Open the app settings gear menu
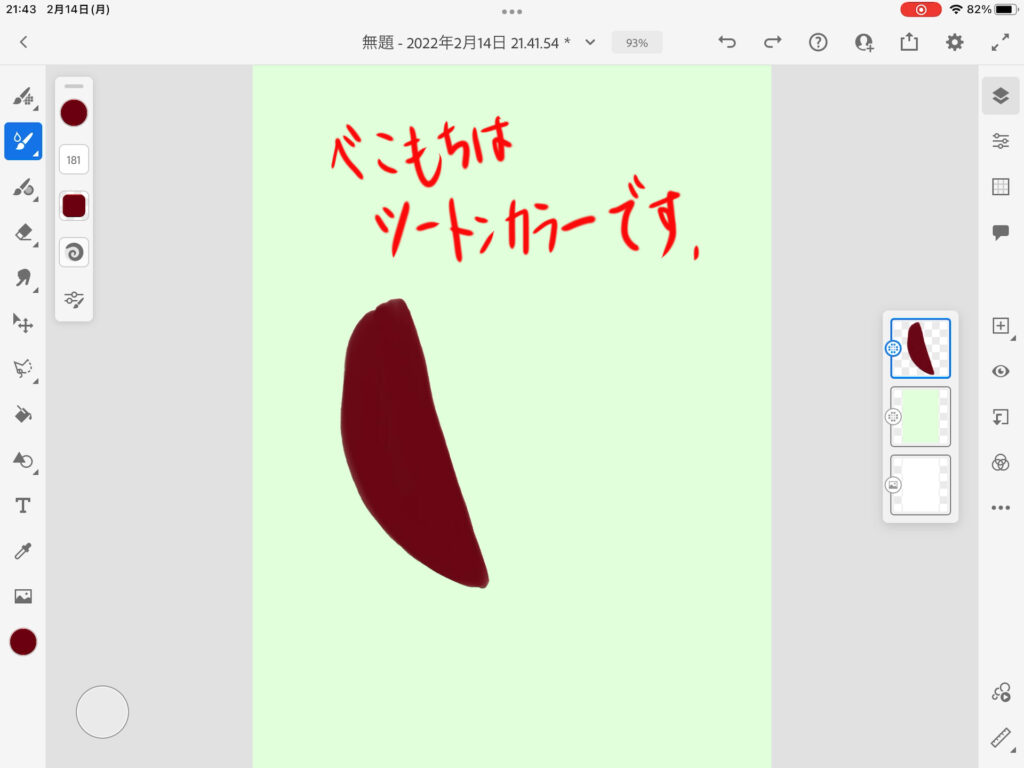 pos(955,42)
